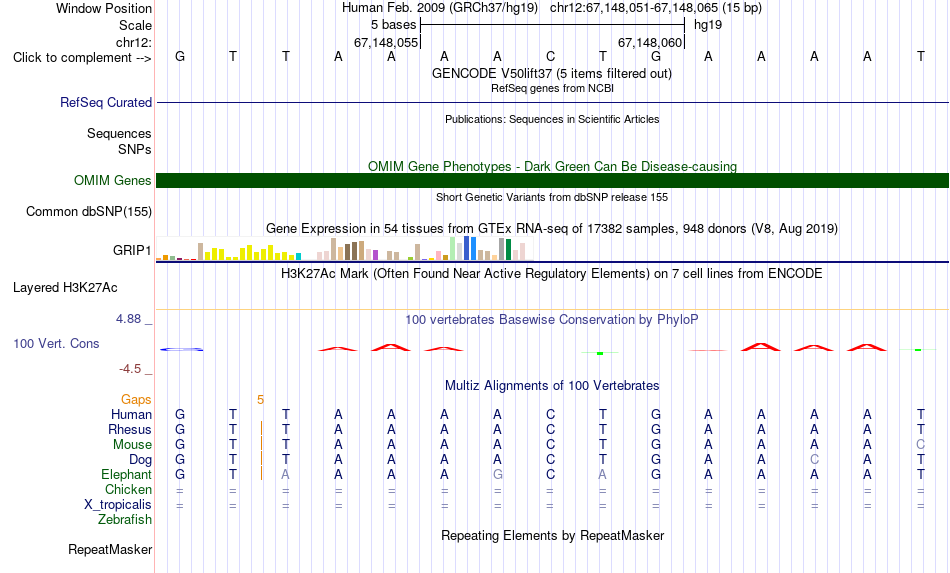Click the orange gap count '5'
Screen dimensions: 950x573
coord(261,399)
